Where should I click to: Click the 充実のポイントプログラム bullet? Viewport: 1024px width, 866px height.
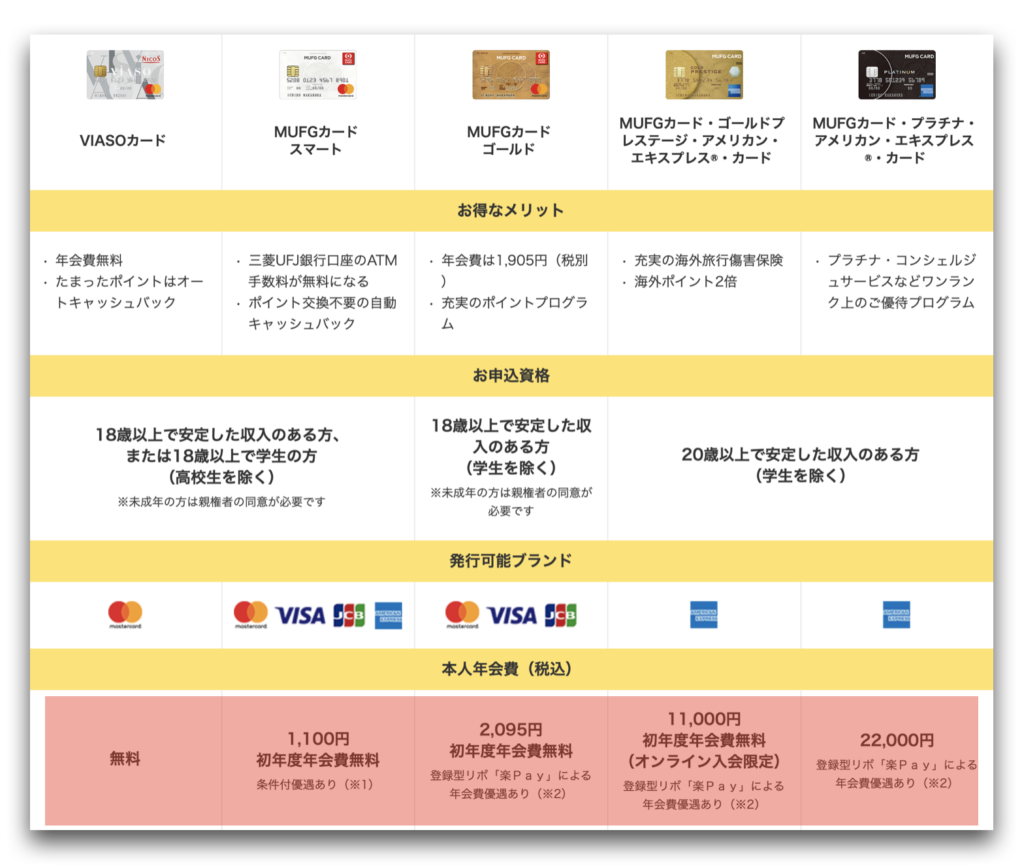coord(515,313)
